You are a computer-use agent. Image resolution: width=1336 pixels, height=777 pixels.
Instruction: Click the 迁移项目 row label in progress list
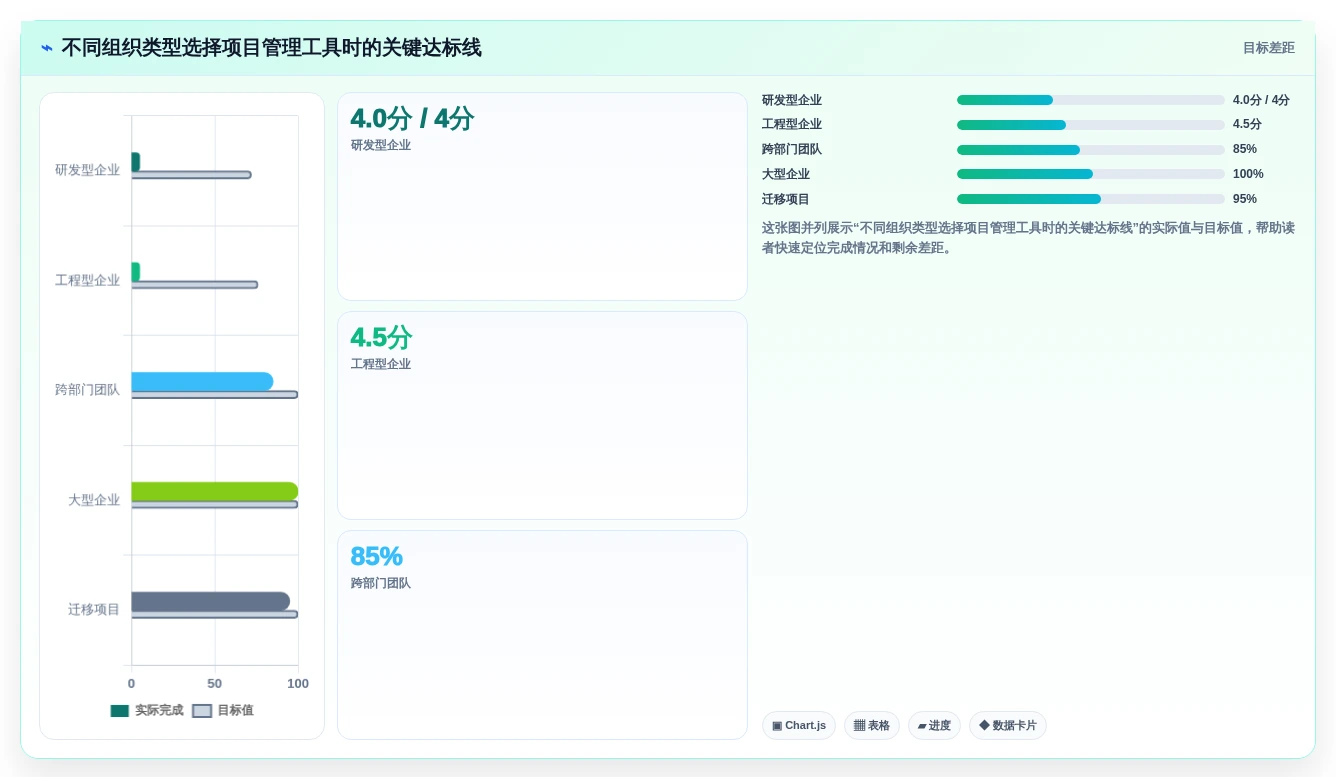[786, 199]
